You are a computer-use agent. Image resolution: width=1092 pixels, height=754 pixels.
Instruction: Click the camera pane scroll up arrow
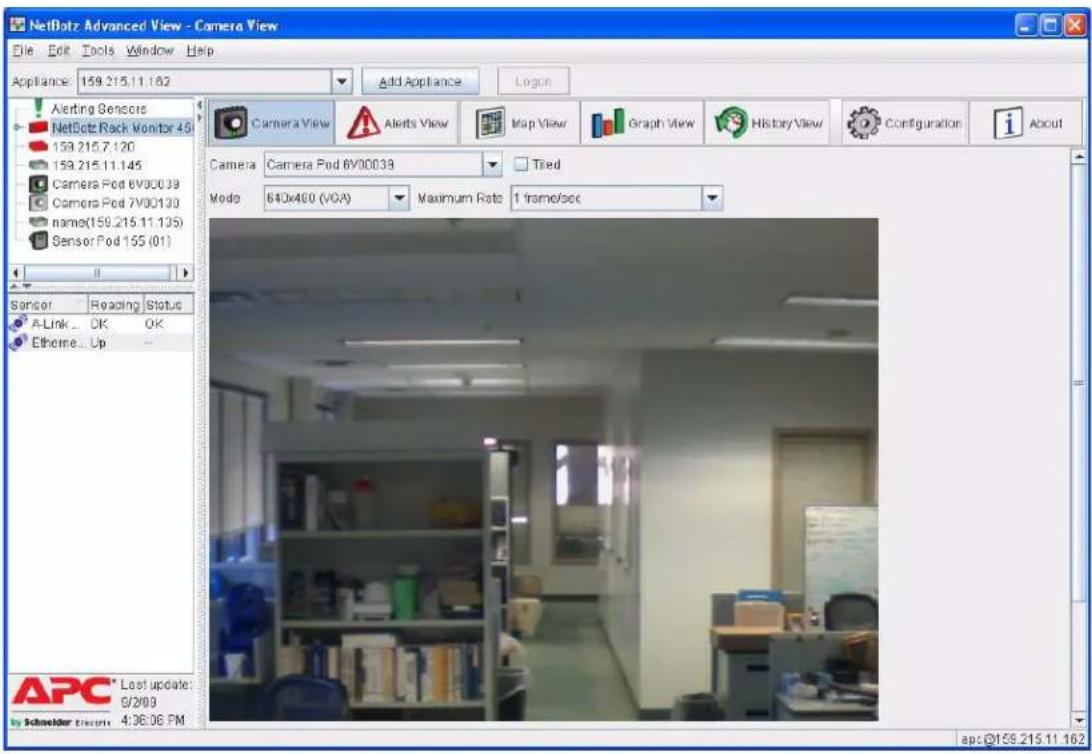[1079, 157]
